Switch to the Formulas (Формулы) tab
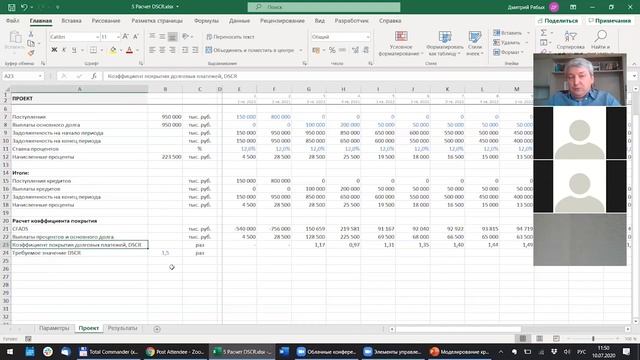Screen dimensions: 640x360 [x=207, y=20]
